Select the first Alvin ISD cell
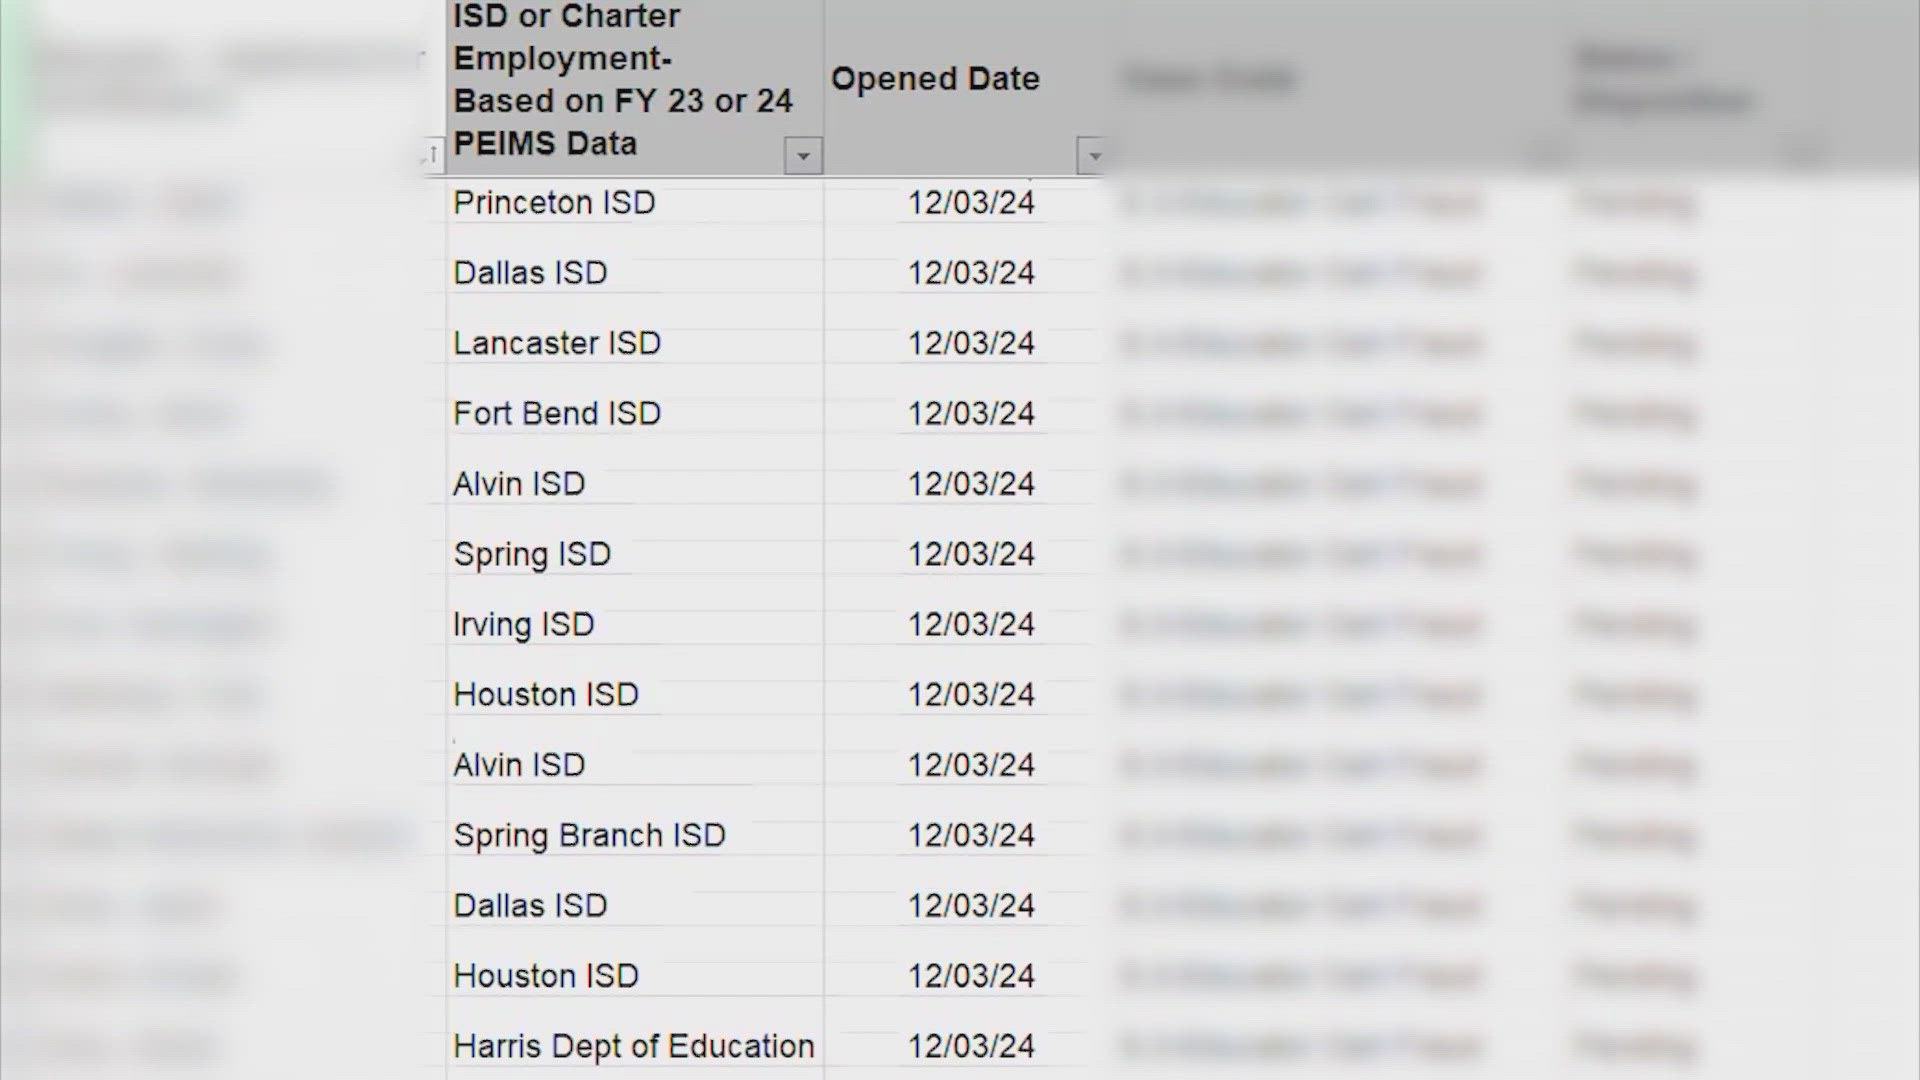This screenshot has height=1080, width=1920. (635, 484)
